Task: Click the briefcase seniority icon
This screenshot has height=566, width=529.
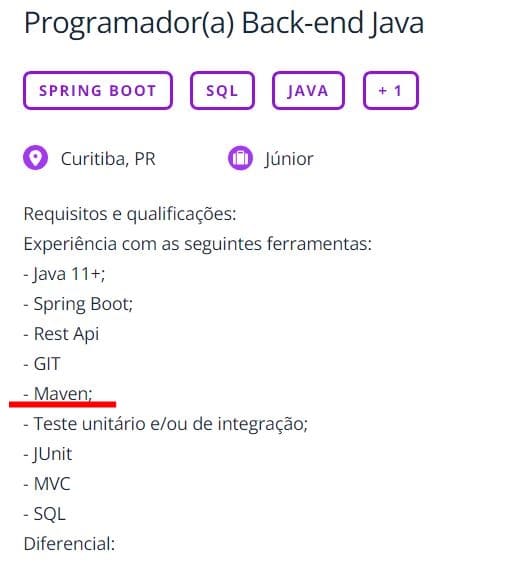Action: coord(240,158)
